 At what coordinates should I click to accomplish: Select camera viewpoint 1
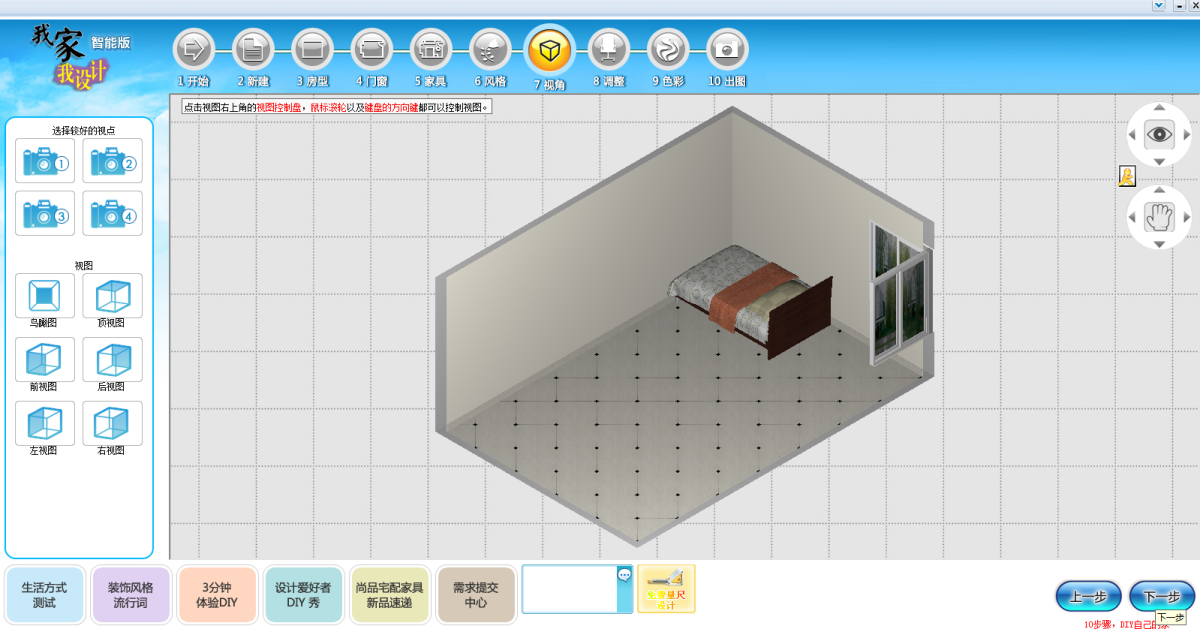(x=45, y=160)
